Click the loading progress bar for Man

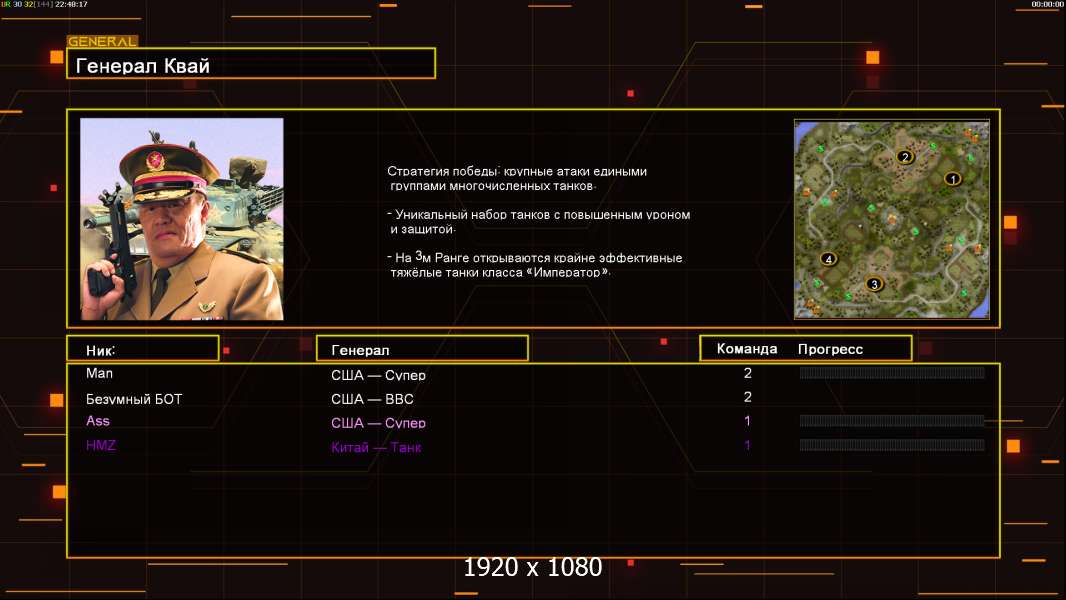(x=891, y=373)
